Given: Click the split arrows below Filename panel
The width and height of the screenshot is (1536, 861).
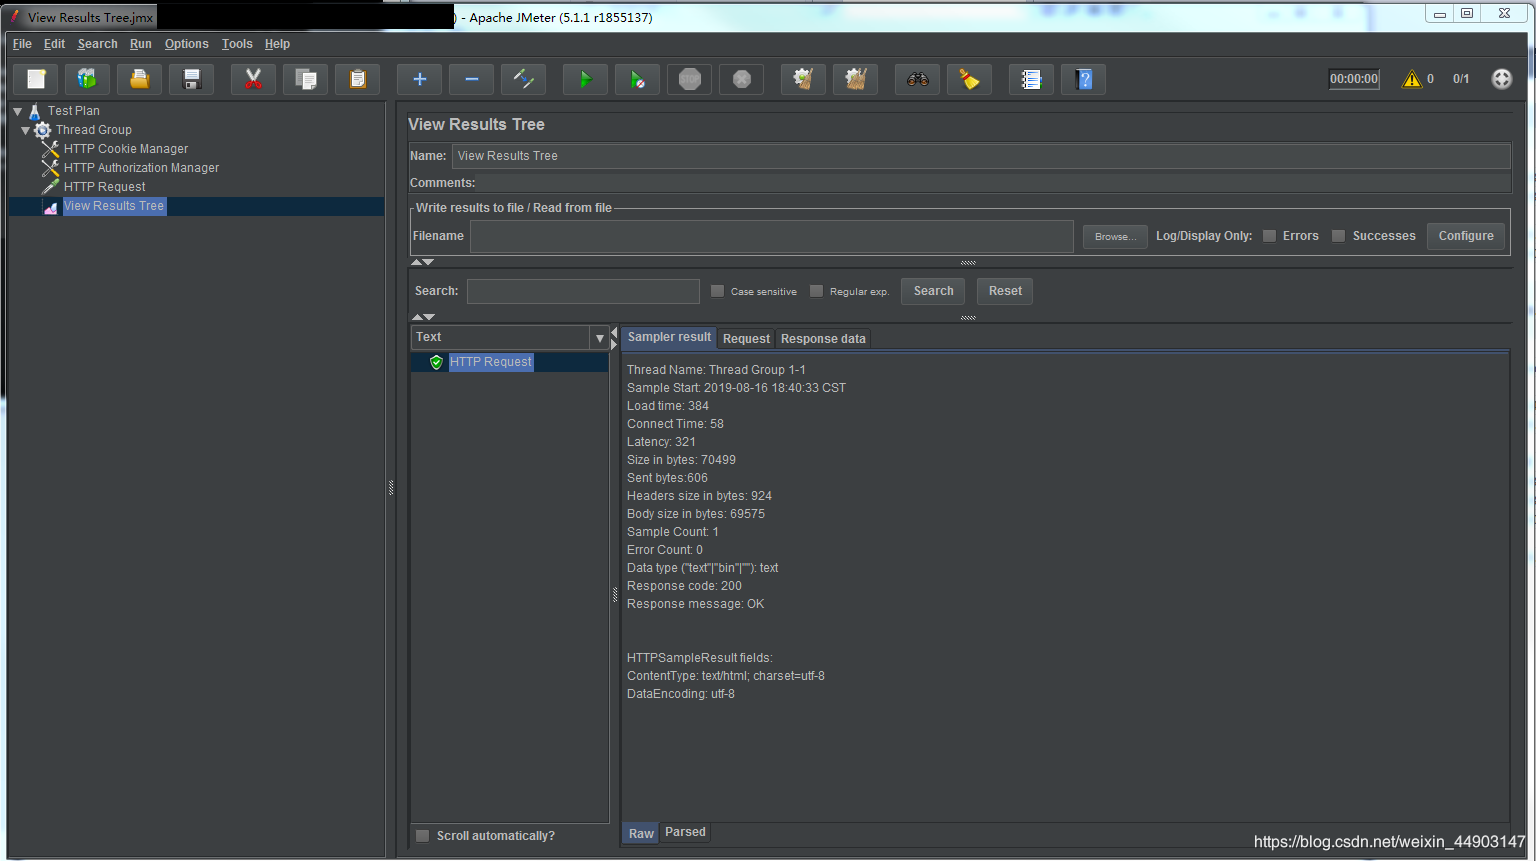Looking at the screenshot, I should pyautogui.click(x=423, y=262).
